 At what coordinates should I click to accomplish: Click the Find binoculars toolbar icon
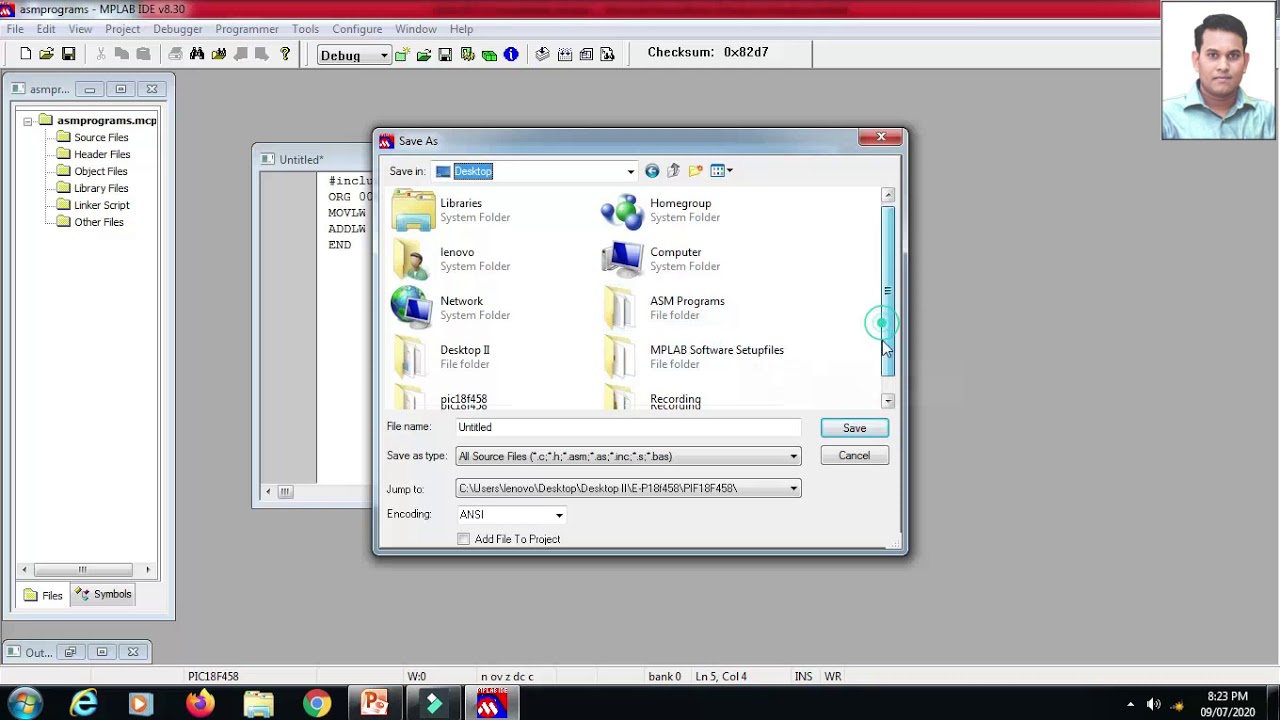tap(197, 54)
